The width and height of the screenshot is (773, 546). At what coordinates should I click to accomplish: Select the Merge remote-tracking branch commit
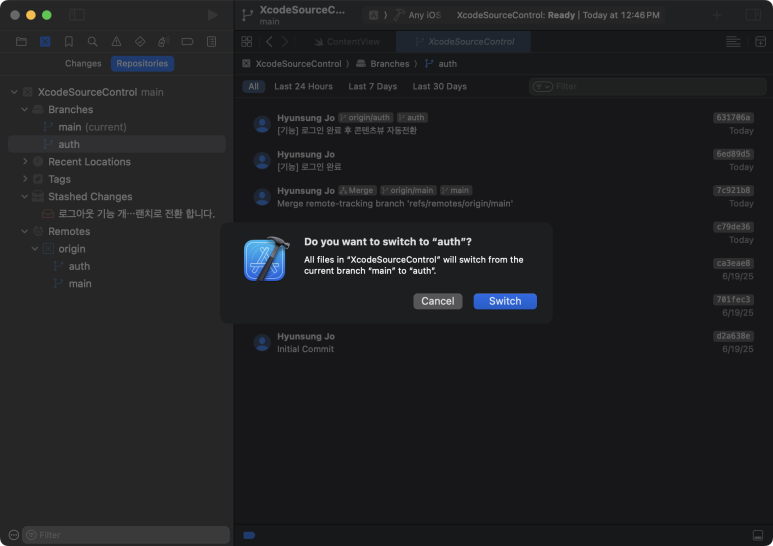point(503,197)
